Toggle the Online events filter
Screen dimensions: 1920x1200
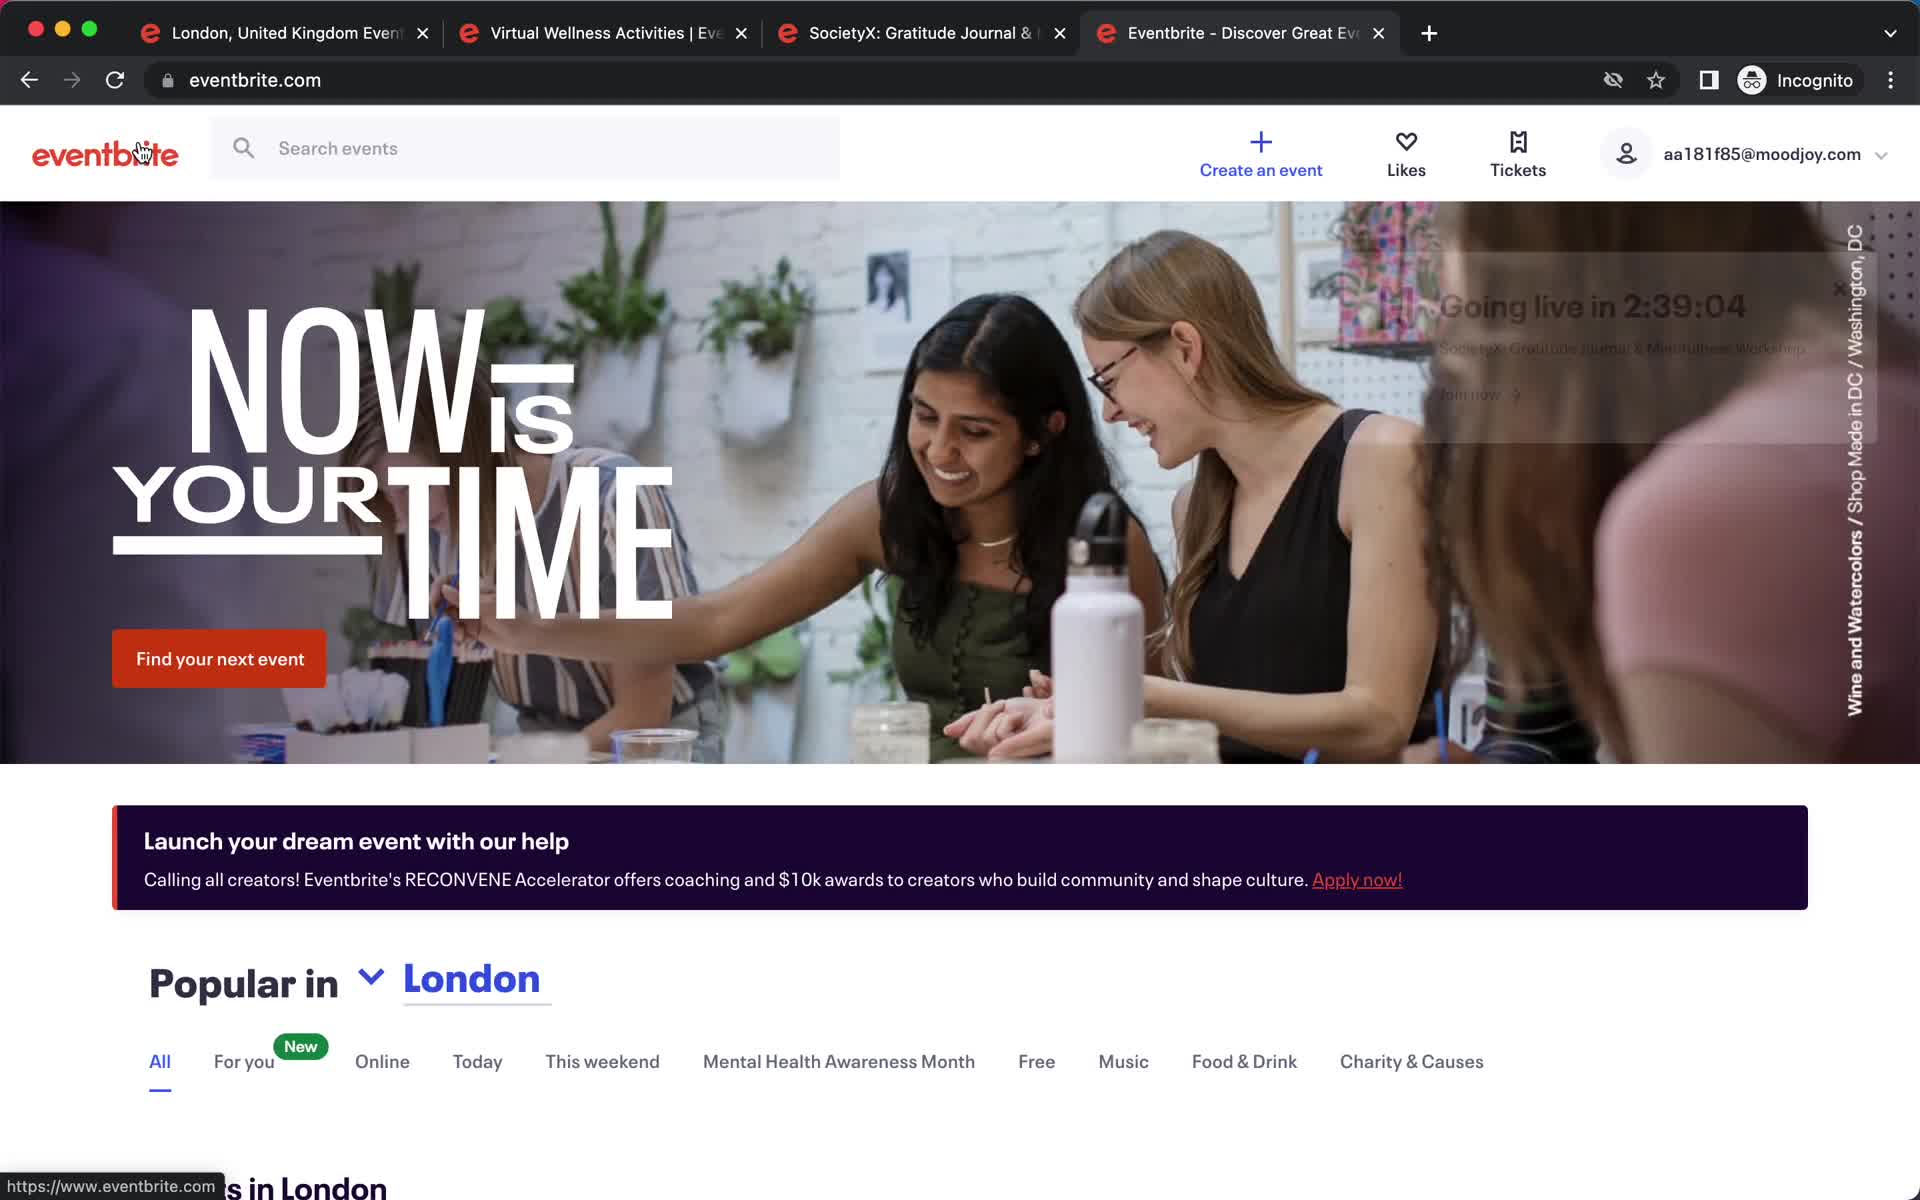click(382, 1060)
